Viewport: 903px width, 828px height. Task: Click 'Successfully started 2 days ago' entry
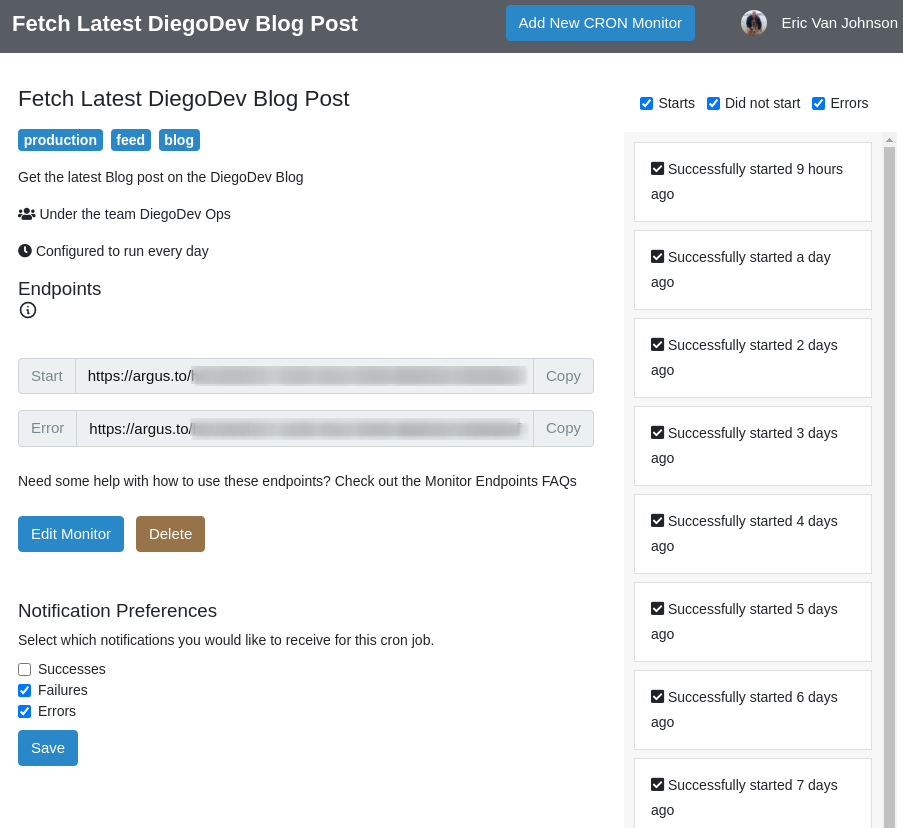pos(753,358)
